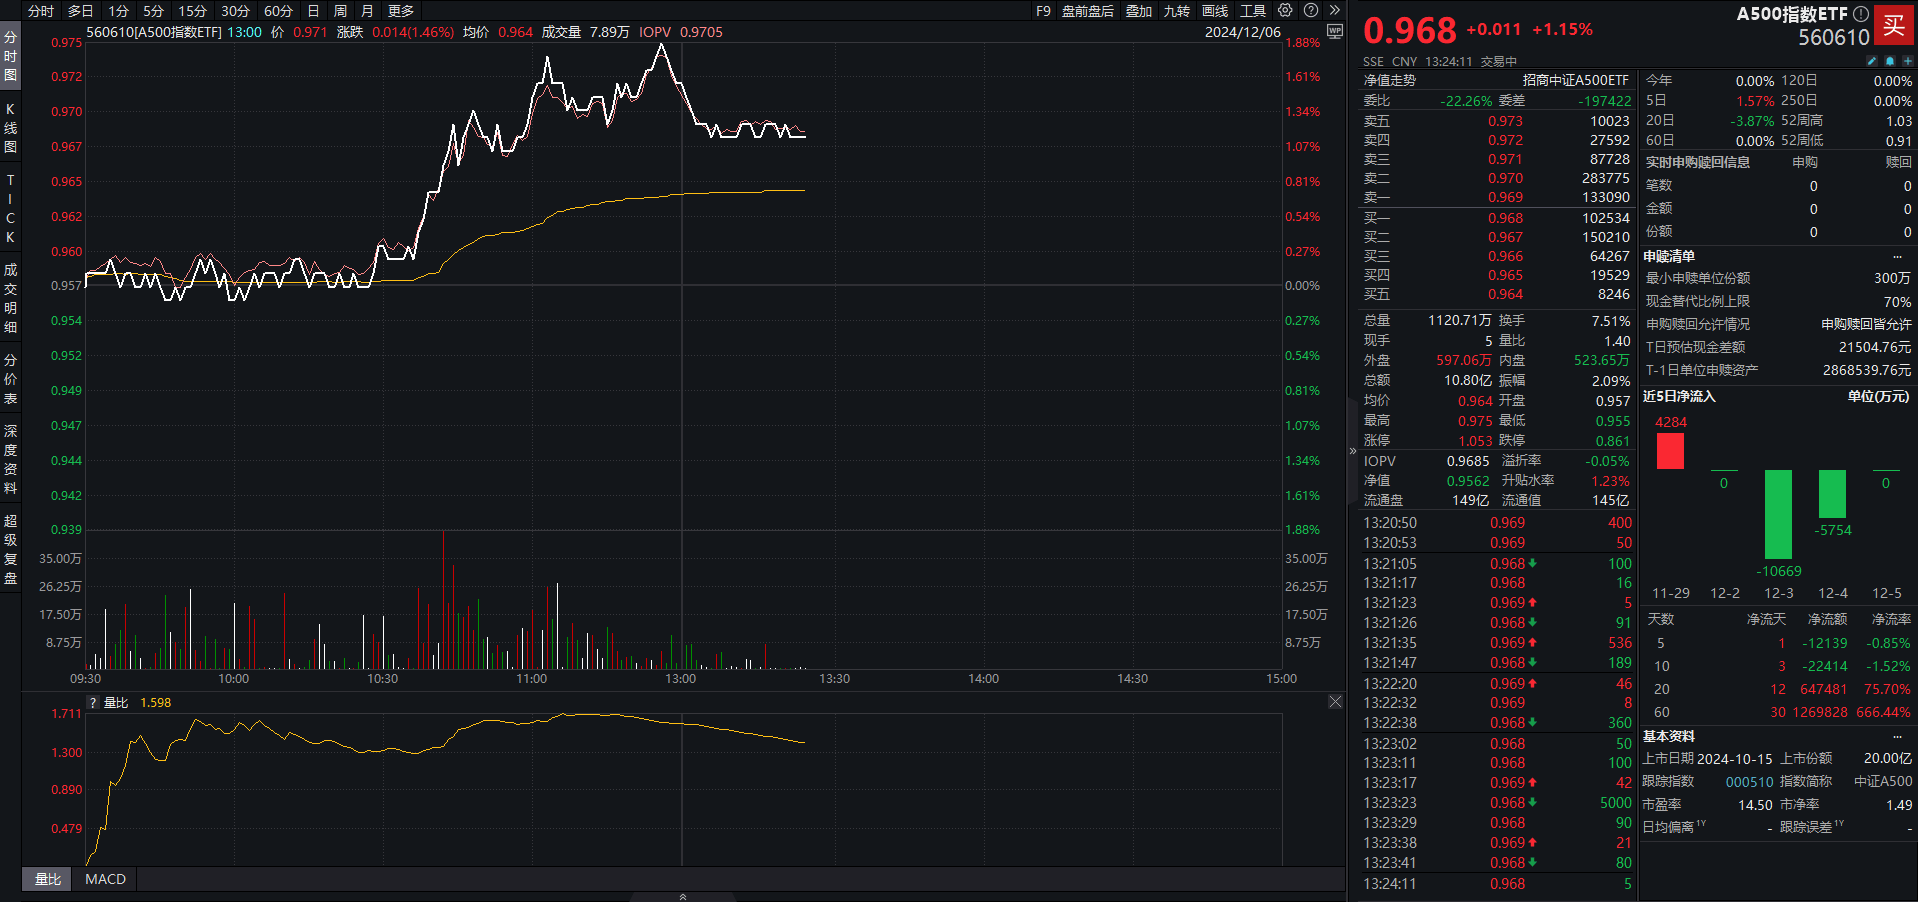
Task: Click the red 11-29 net inflow bar
Action: [1670, 451]
